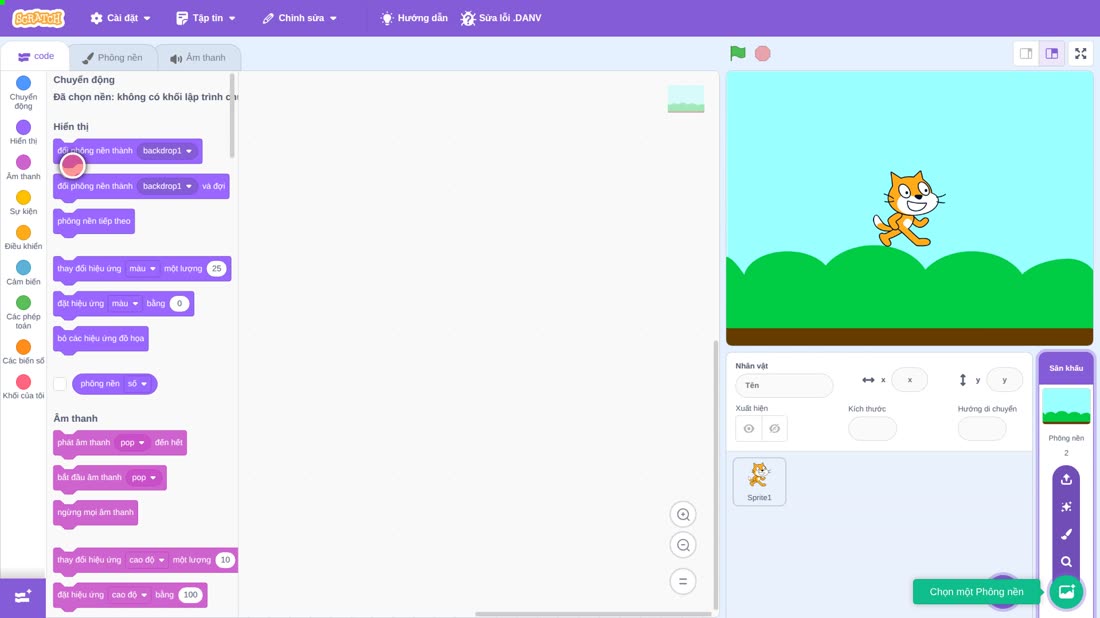Expand the màu dropdown in đặt hiệu ứng block
The height and width of the screenshot is (618, 1100).
(125, 304)
